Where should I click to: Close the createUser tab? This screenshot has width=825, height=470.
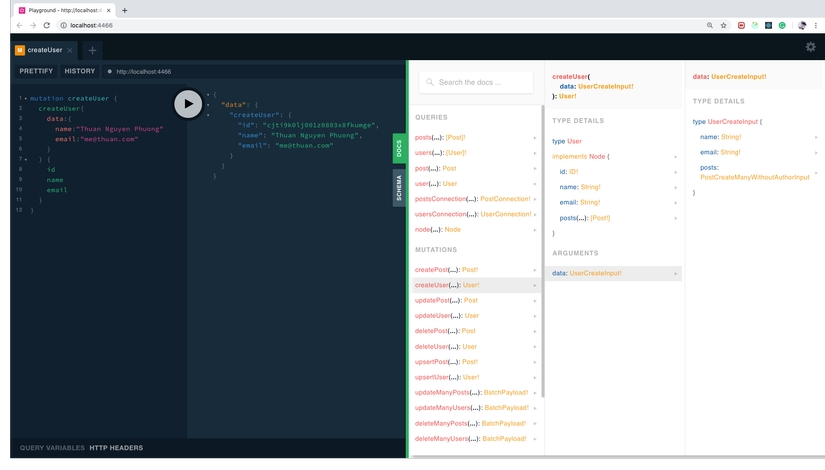point(70,50)
